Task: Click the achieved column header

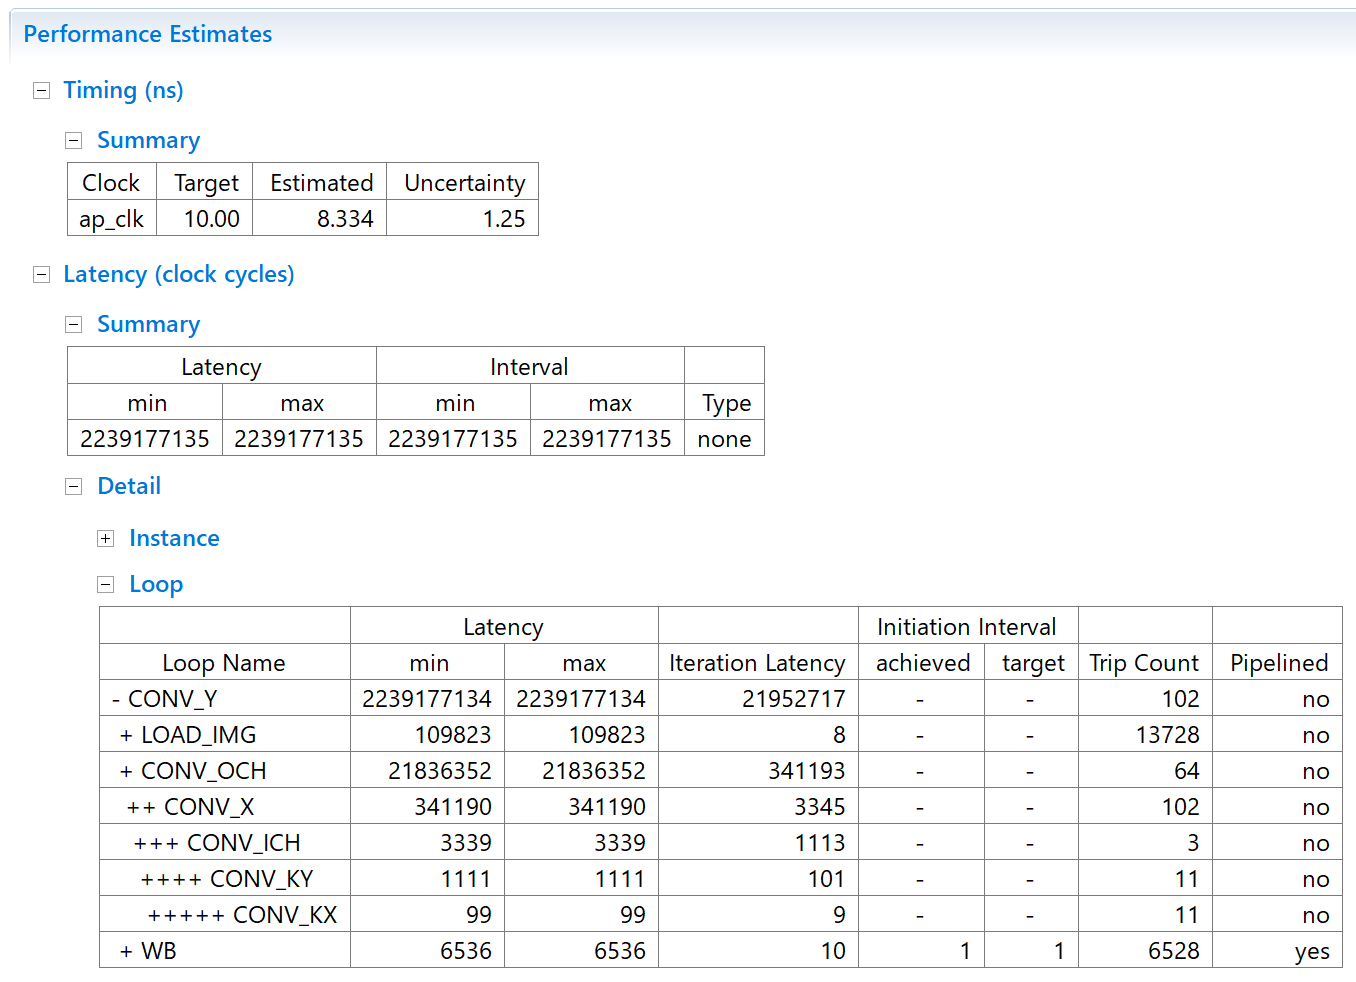Action: [921, 662]
